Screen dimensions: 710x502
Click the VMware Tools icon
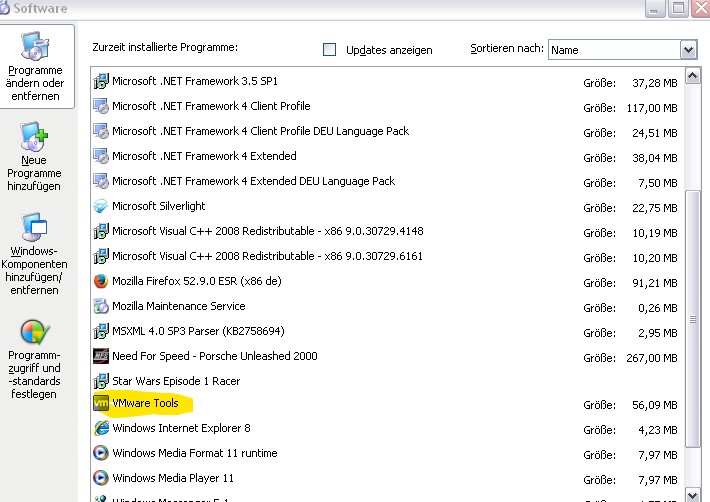coord(101,403)
